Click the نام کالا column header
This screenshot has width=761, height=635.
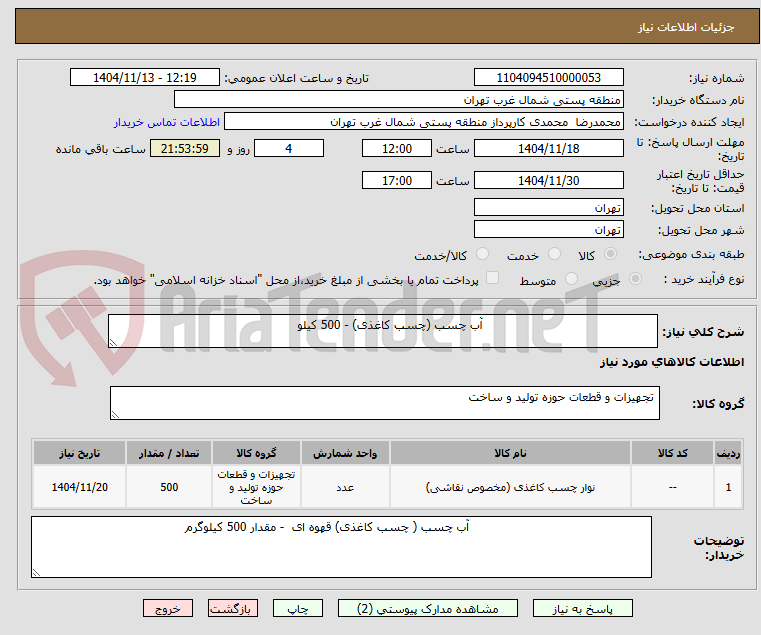[510, 453]
